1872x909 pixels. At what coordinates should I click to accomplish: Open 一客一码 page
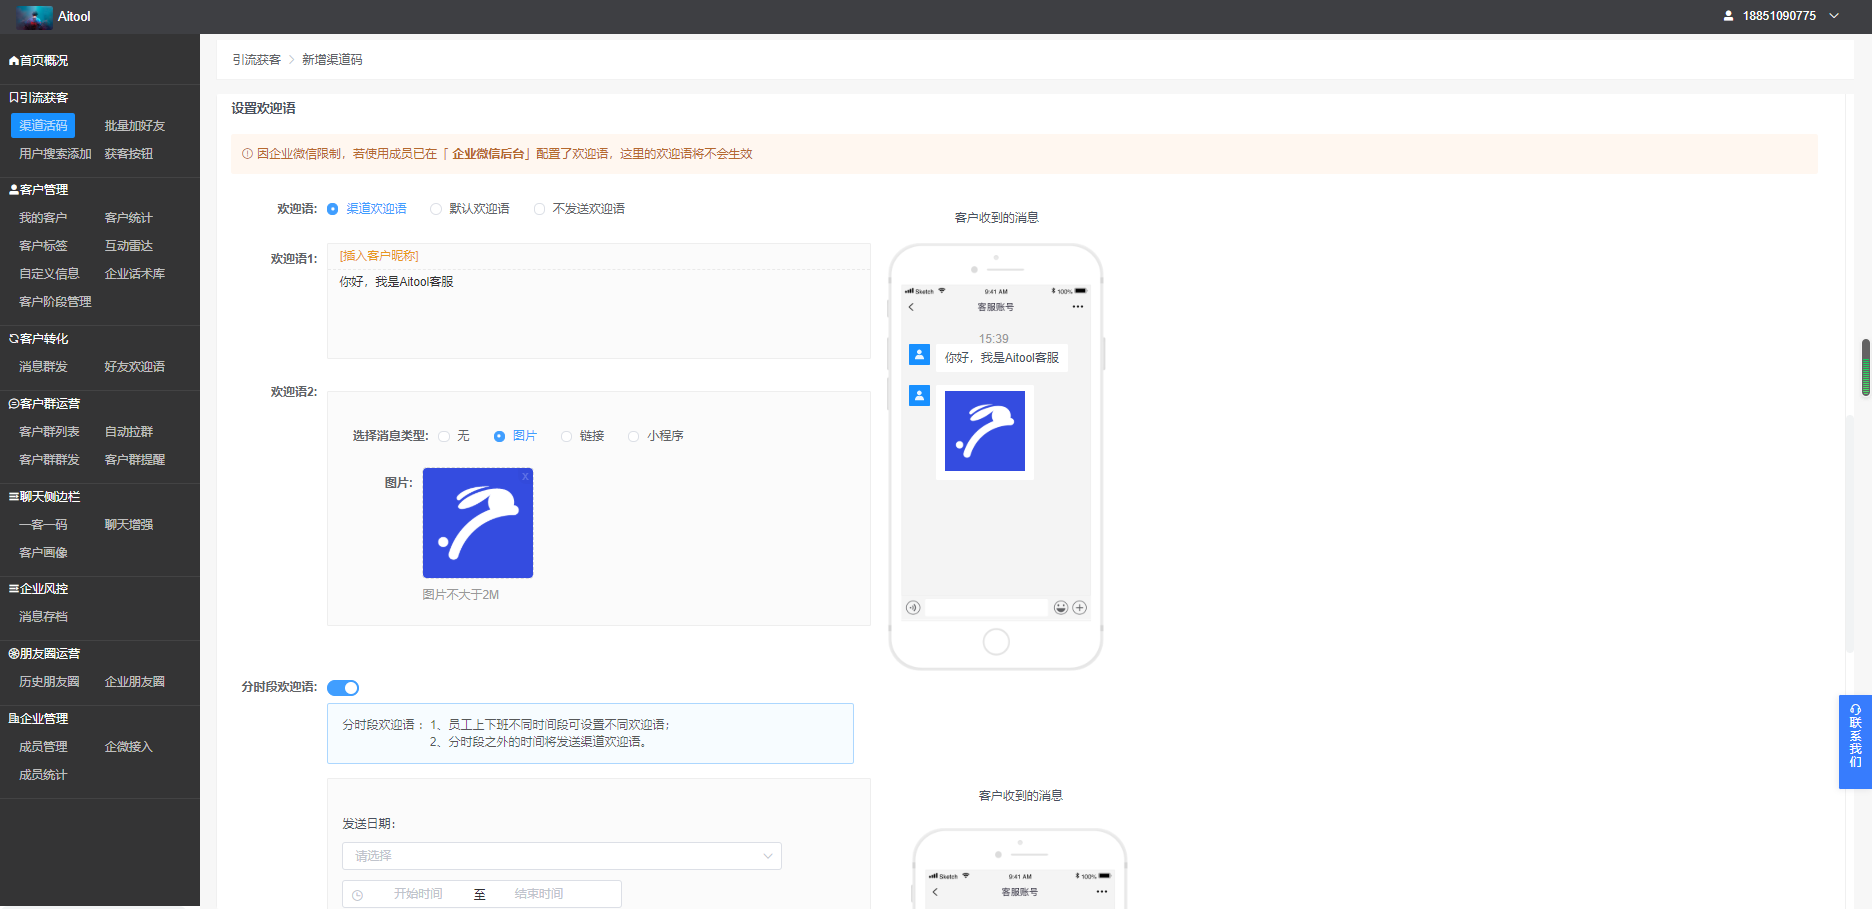(x=43, y=525)
